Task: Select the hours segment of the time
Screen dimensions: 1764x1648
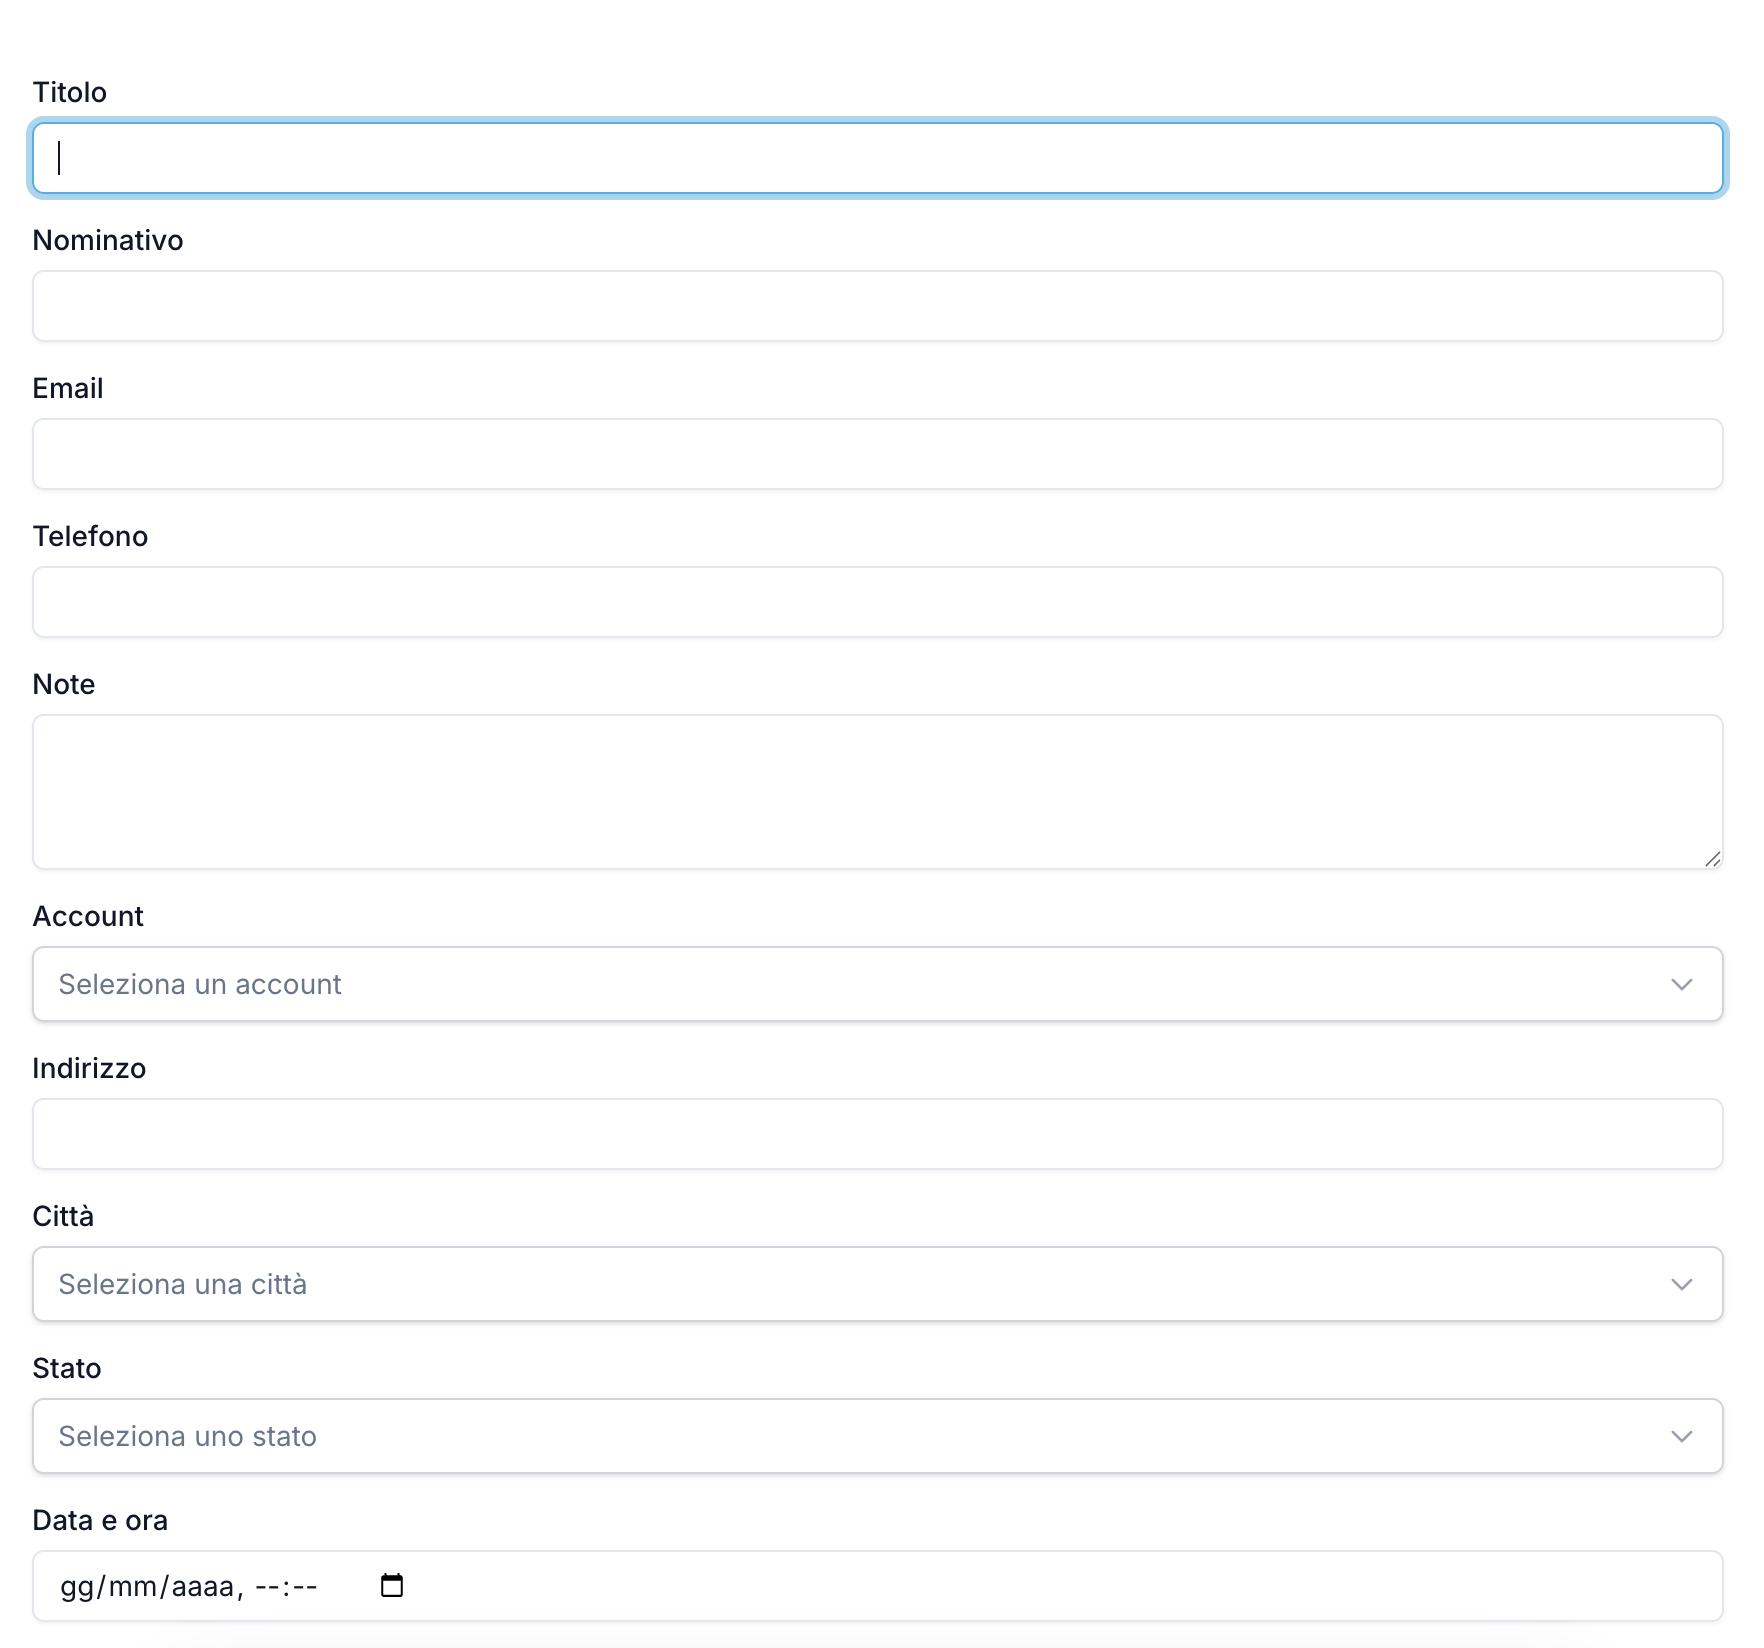Action: (268, 1586)
